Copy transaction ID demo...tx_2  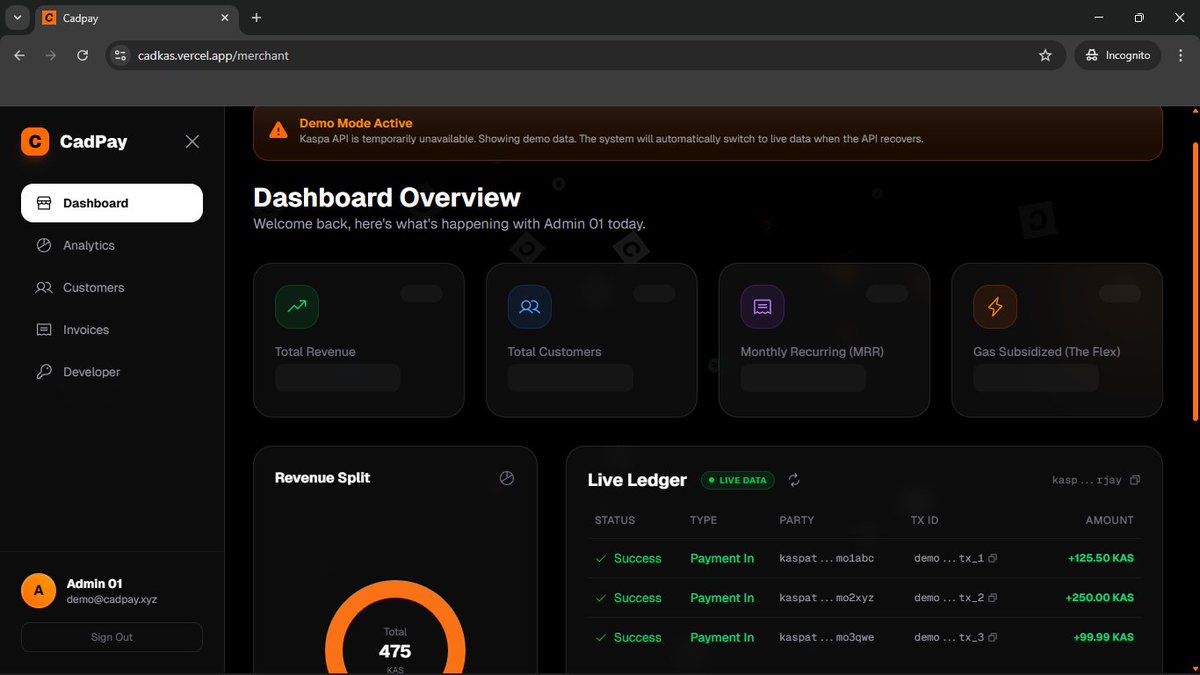tap(990, 597)
